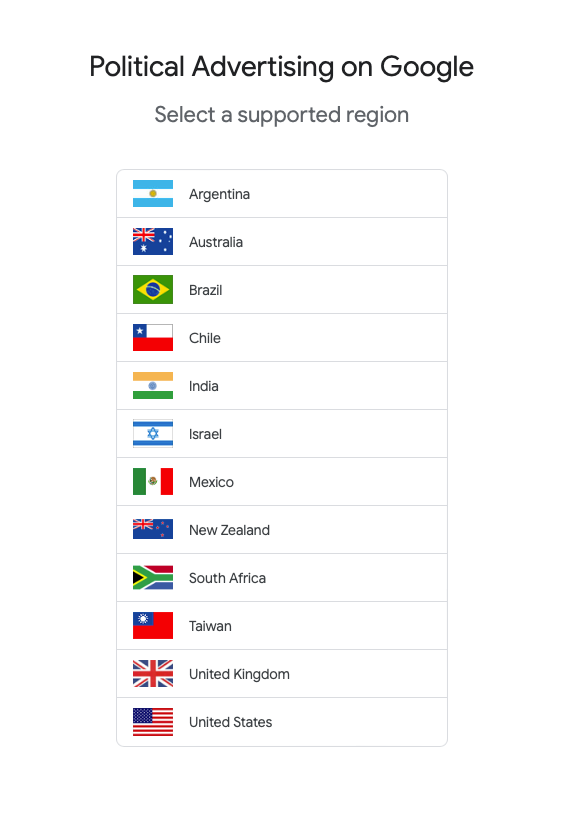Select the Mexico flag icon
This screenshot has width=585, height=819.
pos(153,482)
